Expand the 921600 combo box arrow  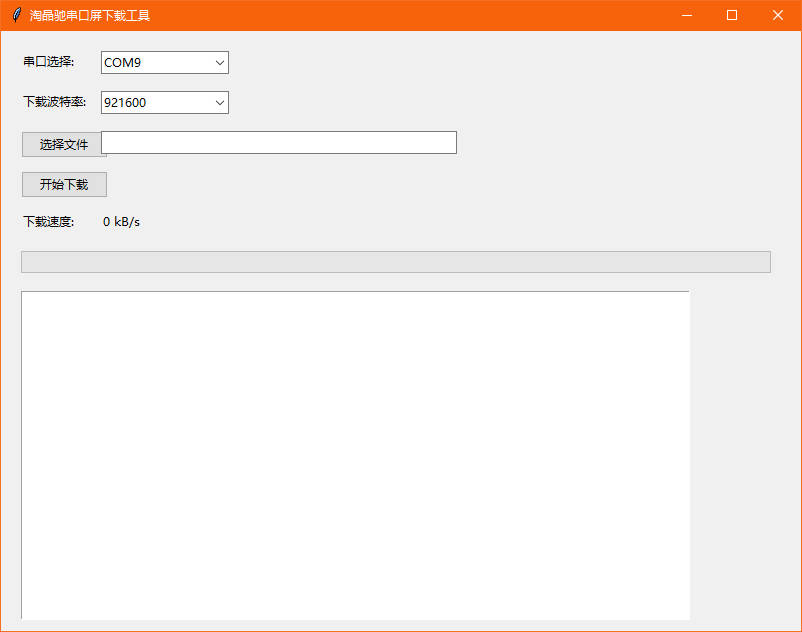tap(219, 102)
